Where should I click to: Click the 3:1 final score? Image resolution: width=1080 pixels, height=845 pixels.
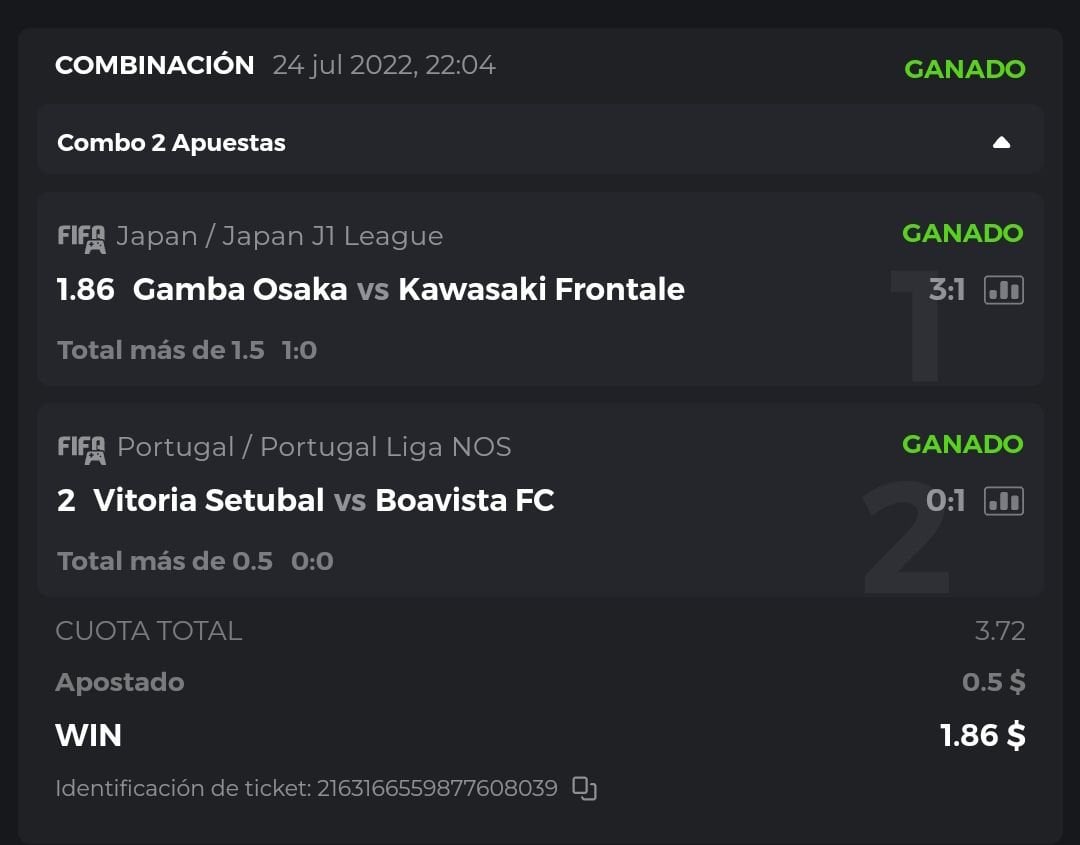click(x=946, y=290)
